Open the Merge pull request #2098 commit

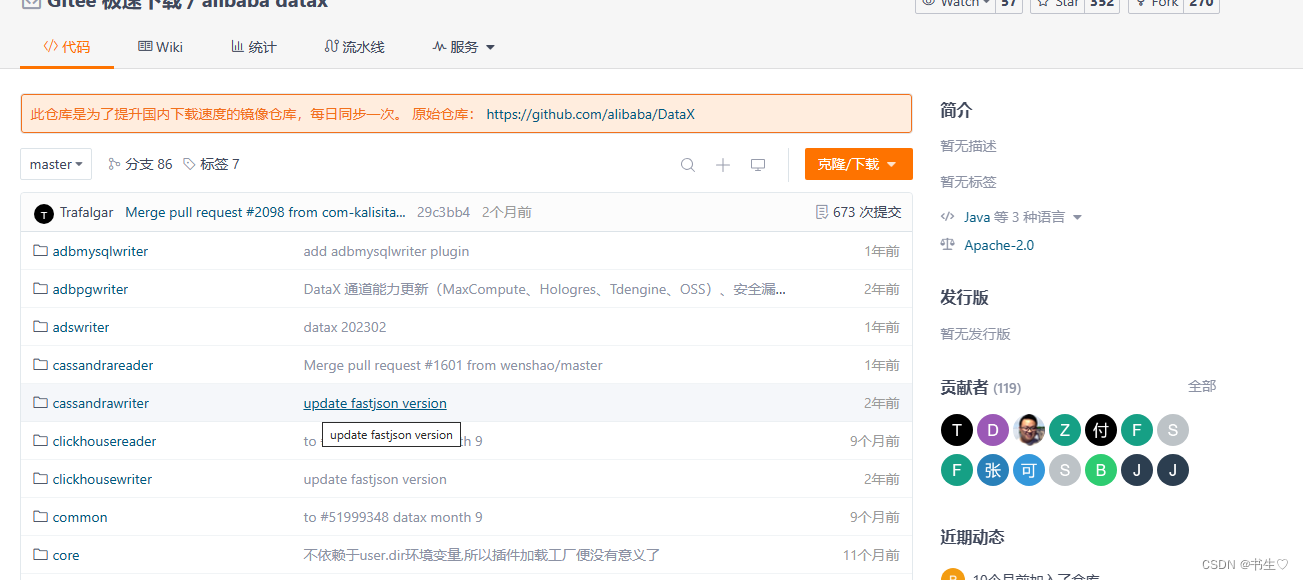(x=266, y=212)
